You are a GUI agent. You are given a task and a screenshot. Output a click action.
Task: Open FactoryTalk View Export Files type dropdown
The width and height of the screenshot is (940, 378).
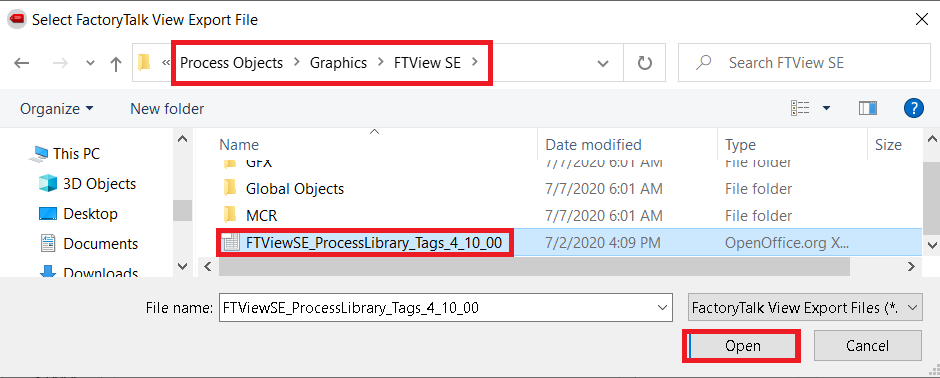point(805,308)
